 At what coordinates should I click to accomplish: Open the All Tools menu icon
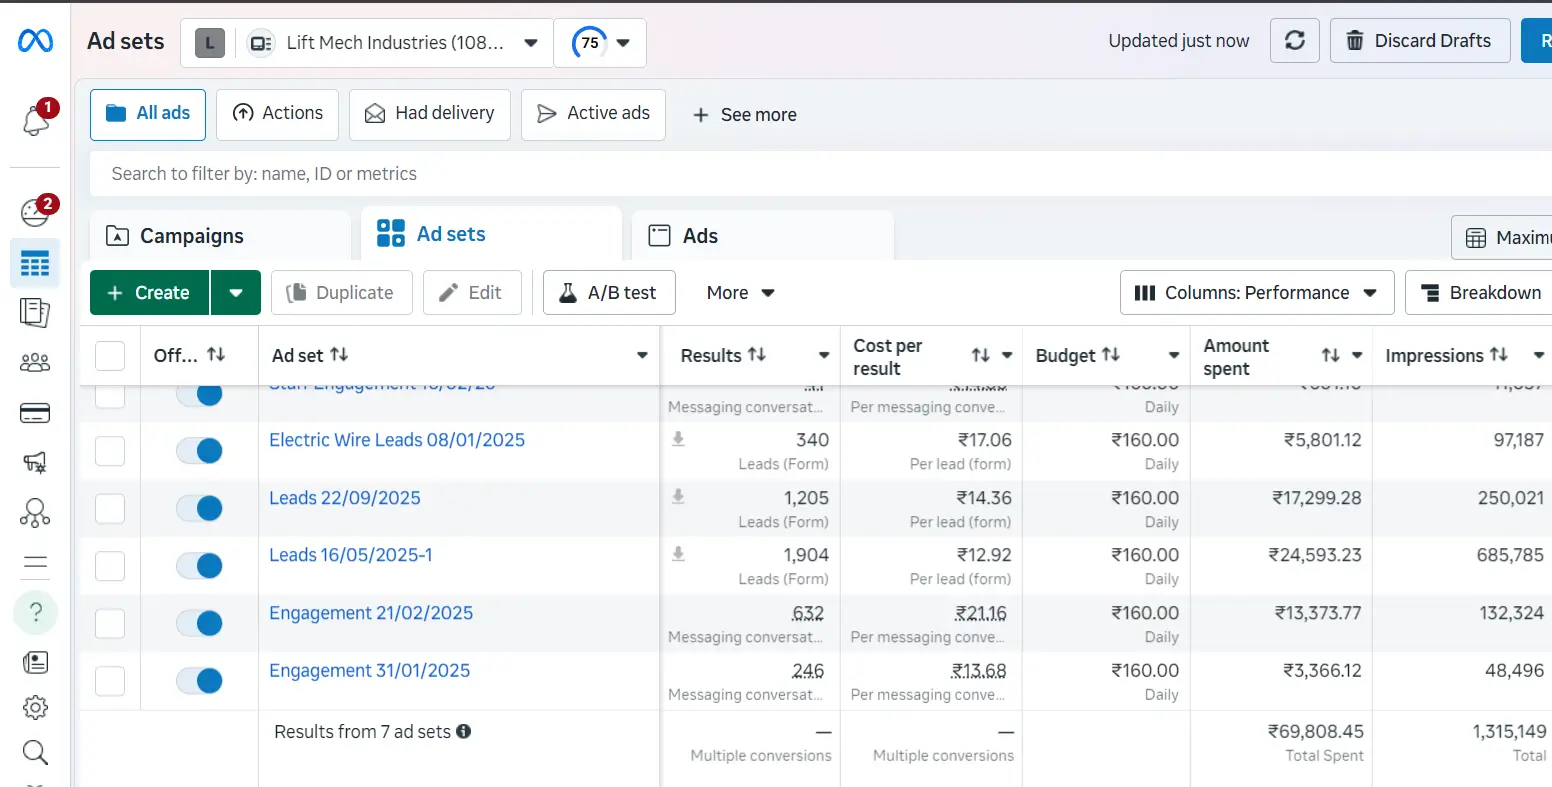coord(35,563)
